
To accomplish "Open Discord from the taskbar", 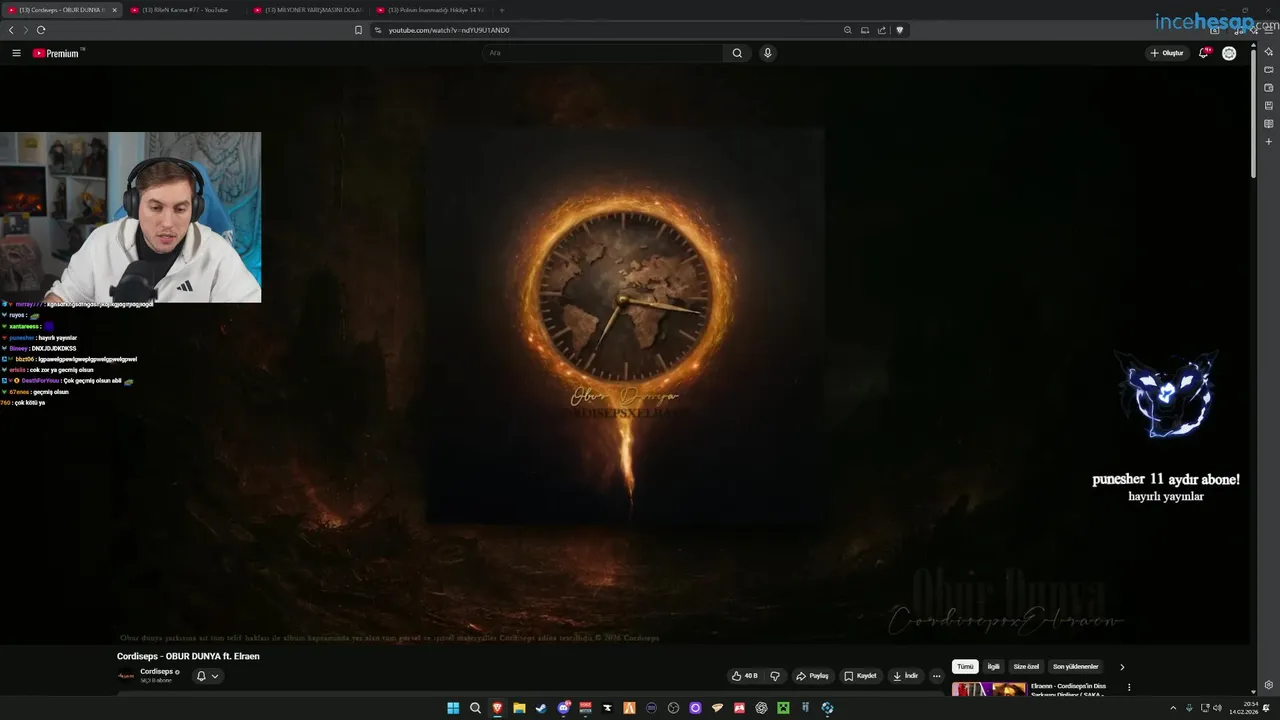I will [x=563, y=708].
